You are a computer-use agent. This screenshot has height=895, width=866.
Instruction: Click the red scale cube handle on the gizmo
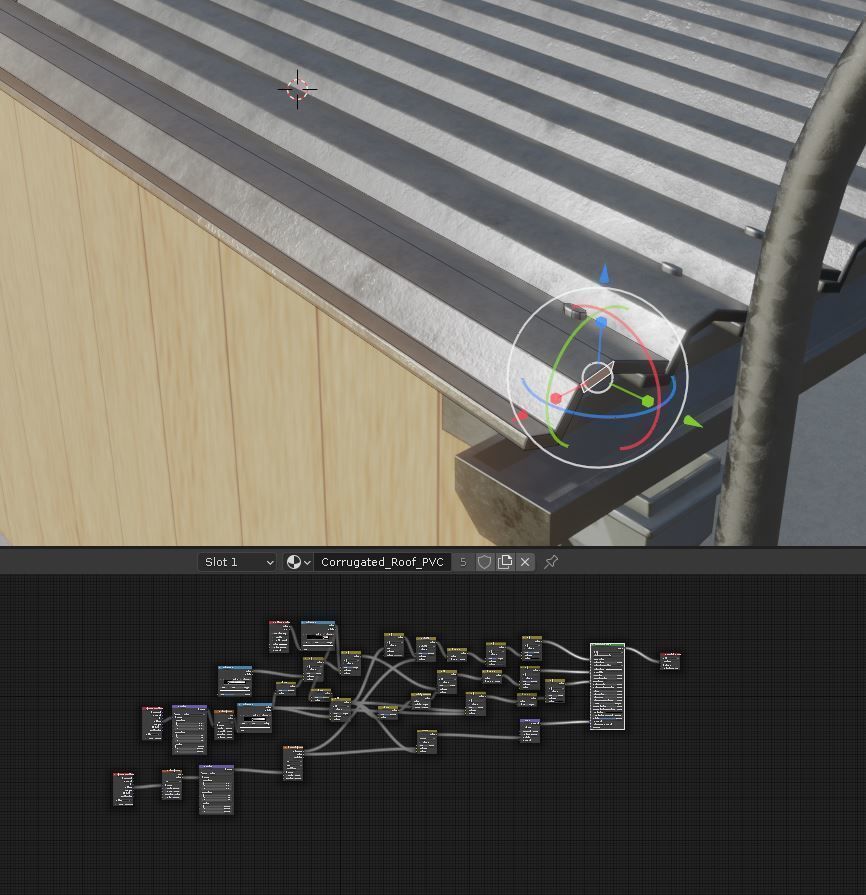point(555,398)
